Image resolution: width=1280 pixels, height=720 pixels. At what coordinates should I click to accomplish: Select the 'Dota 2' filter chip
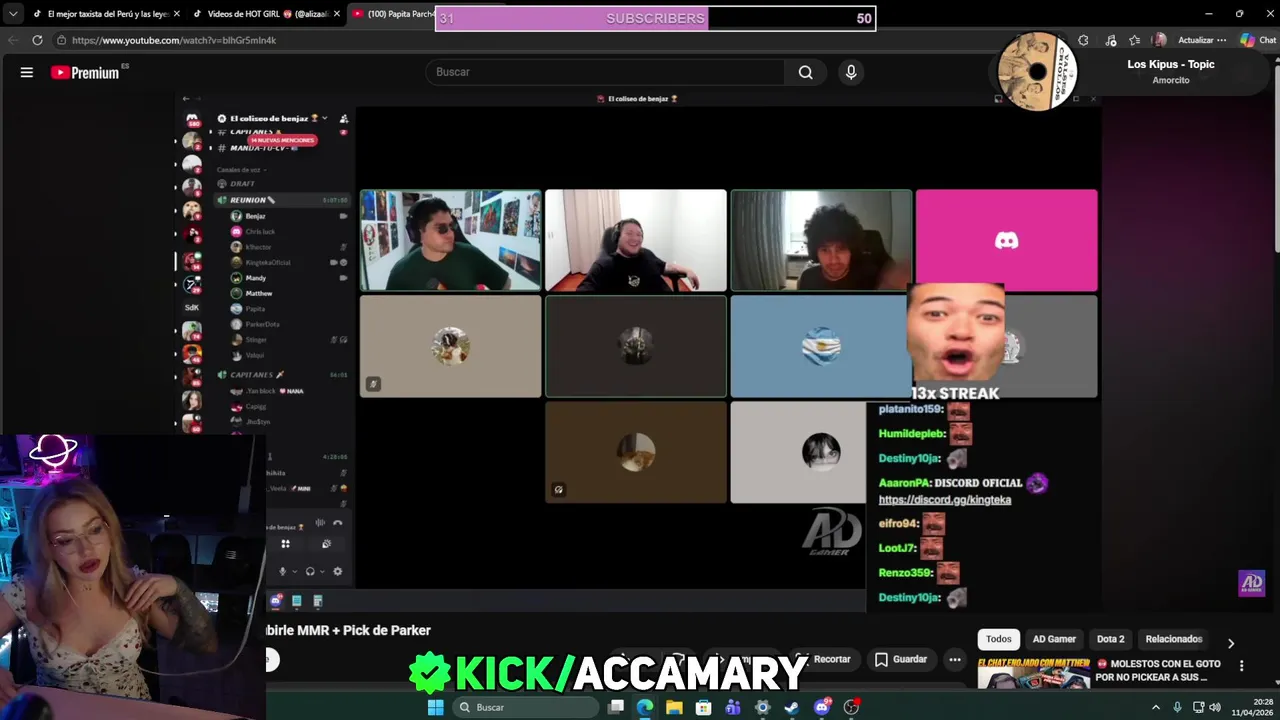click(x=1110, y=639)
